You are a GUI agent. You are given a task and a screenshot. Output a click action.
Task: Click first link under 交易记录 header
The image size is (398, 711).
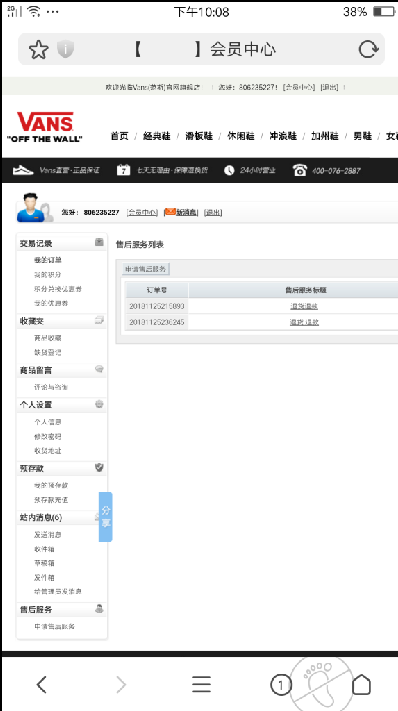tap(48, 260)
